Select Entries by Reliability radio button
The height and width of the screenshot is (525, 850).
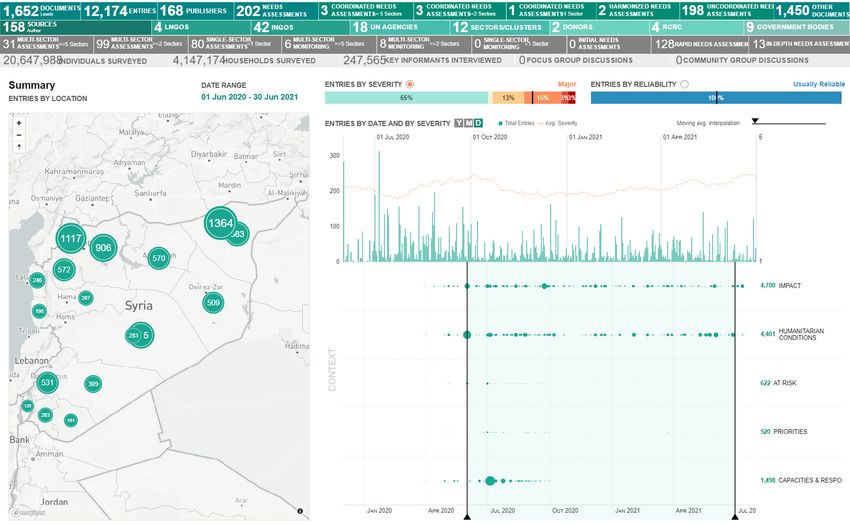click(x=684, y=85)
